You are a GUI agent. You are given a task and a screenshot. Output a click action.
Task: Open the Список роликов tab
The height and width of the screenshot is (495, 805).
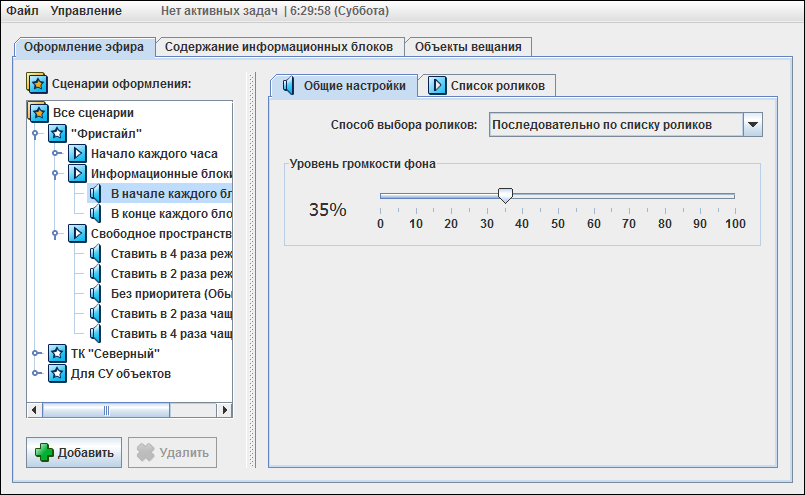click(x=487, y=85)
